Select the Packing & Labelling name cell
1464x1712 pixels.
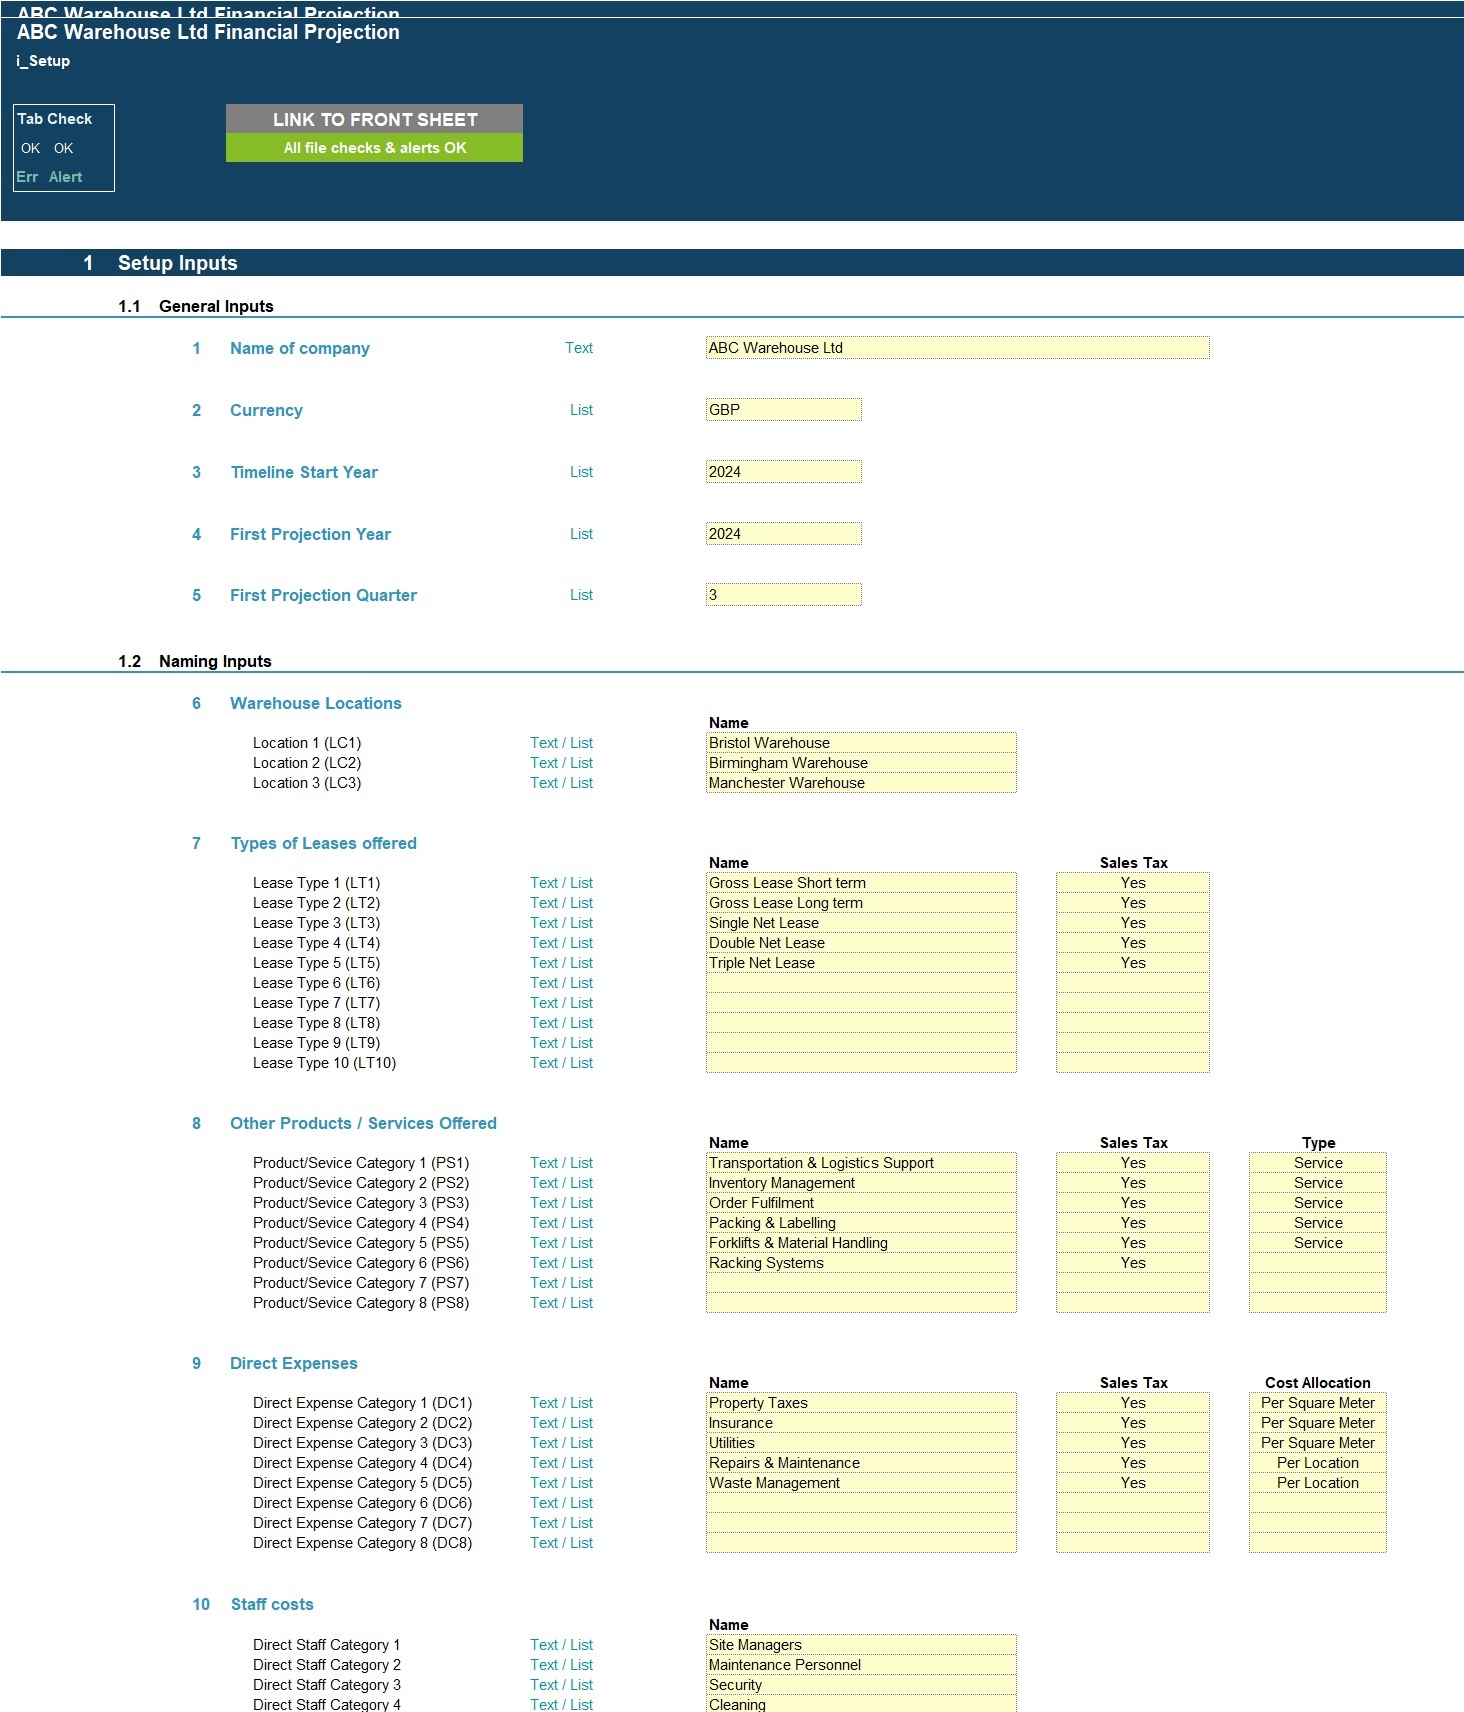coord(861,1223)
